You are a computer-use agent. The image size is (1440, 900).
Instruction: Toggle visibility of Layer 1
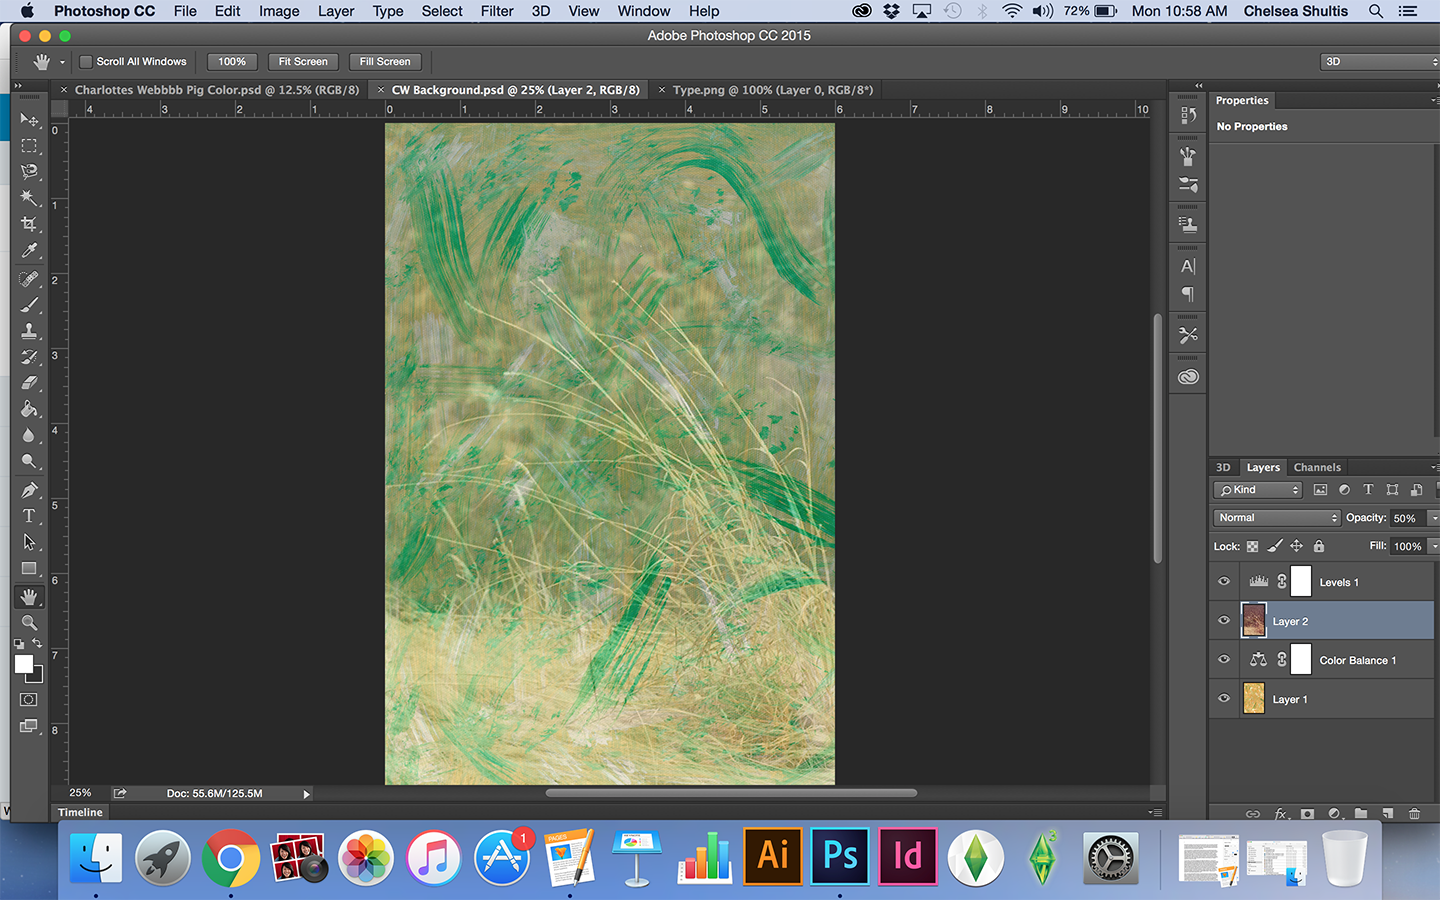coord(1224,699)
